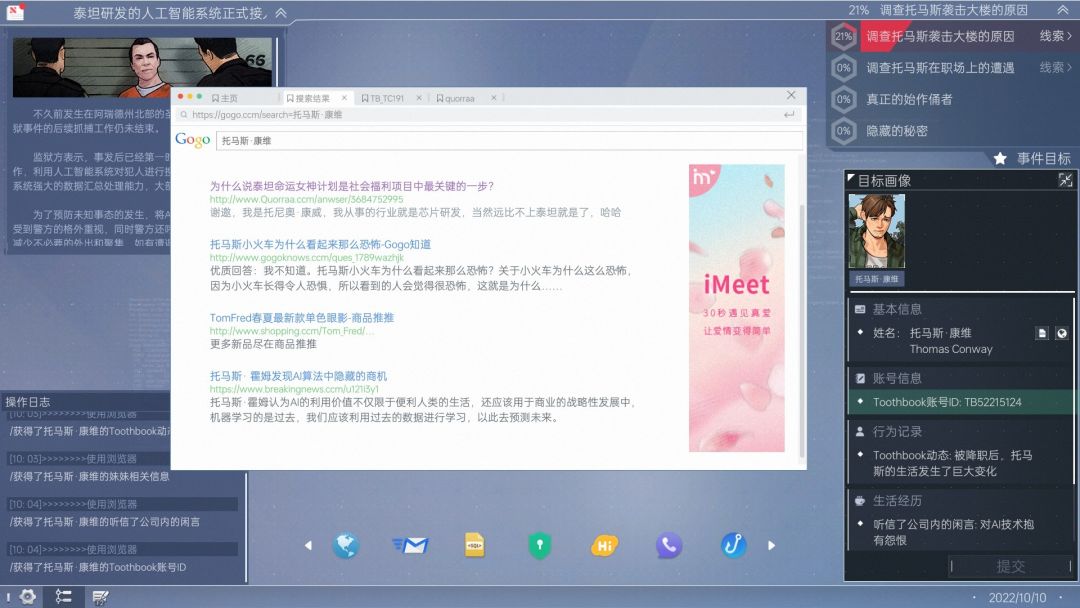
Task: Open the settings gear in bottom bar
Action: (27, 597)
